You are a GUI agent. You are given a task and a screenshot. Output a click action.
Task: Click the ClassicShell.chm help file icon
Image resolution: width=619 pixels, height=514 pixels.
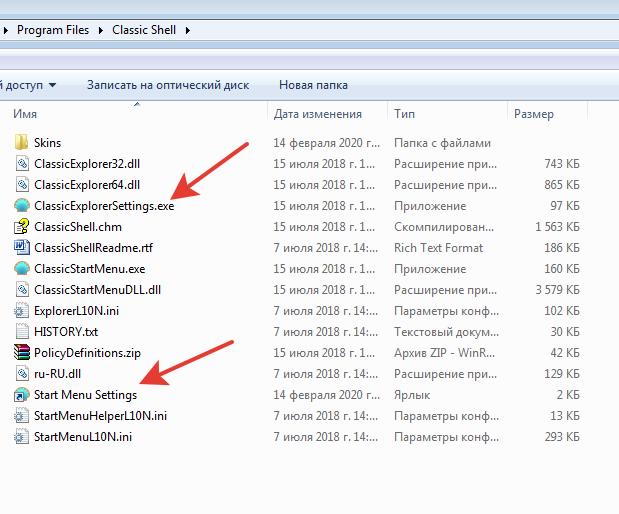pos(22,227)
